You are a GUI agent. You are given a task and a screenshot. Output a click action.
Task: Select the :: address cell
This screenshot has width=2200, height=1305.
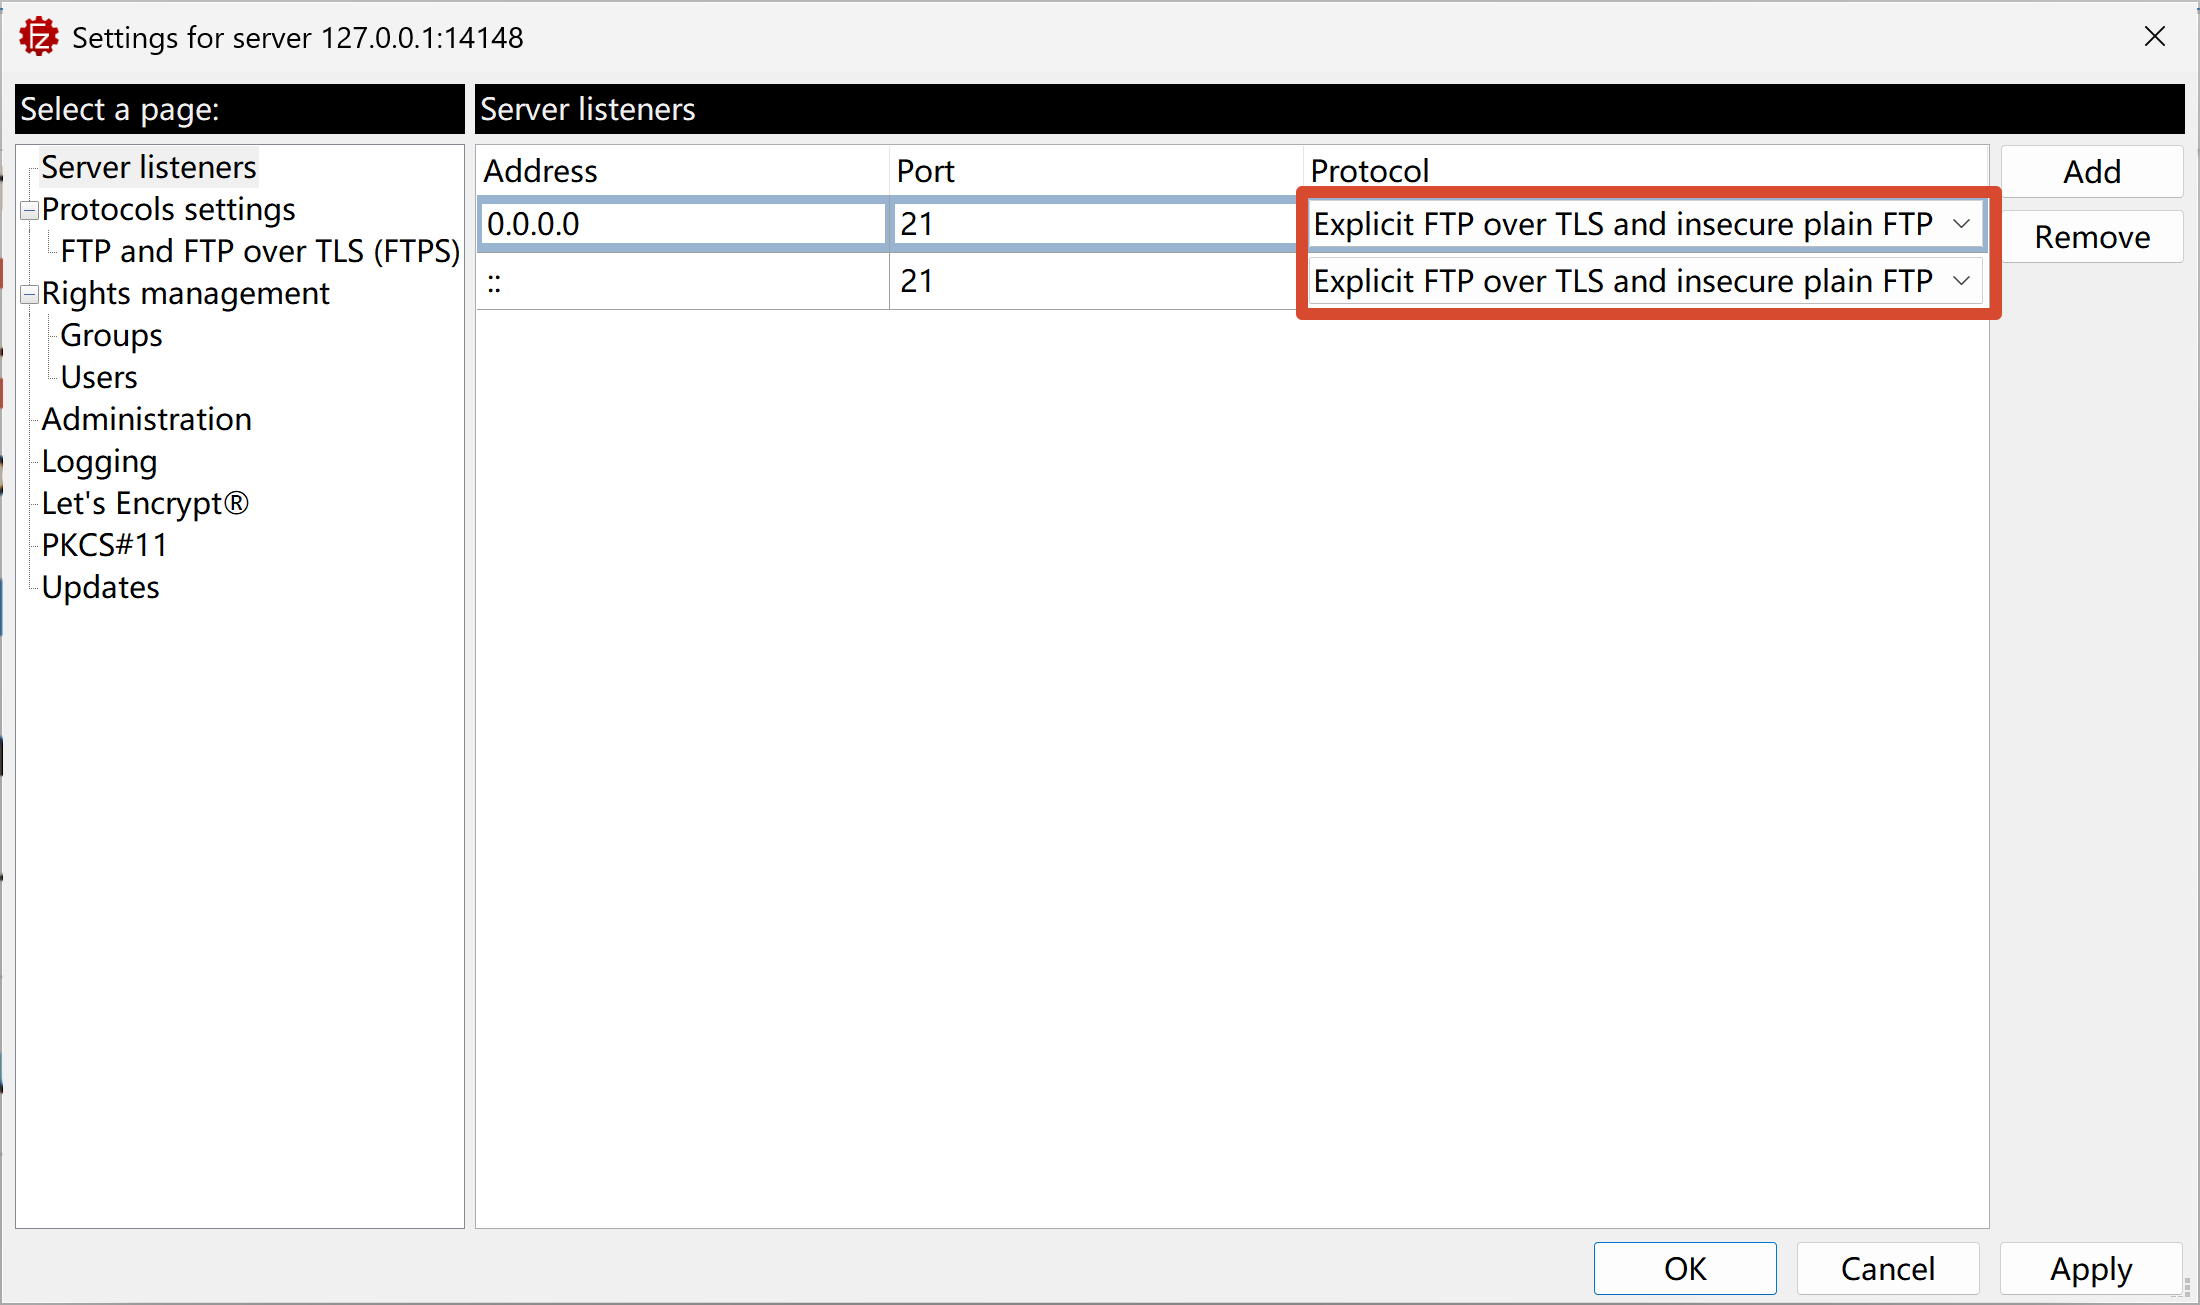coord(683,281)
